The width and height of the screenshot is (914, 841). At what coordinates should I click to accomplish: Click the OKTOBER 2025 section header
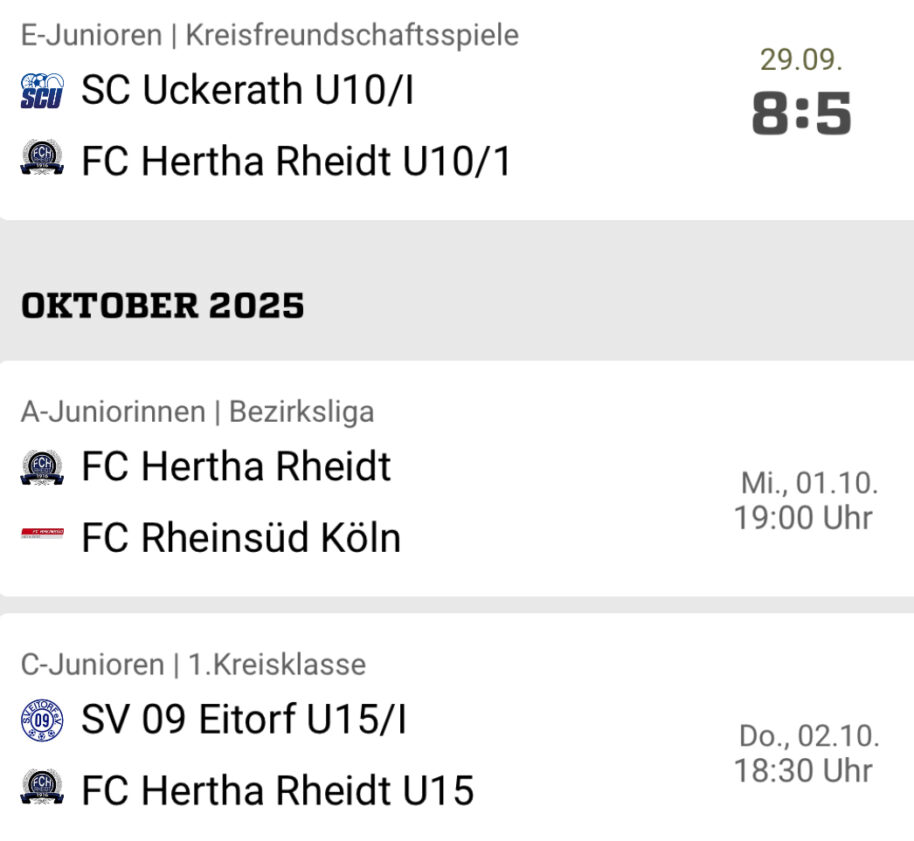[162, 306]
